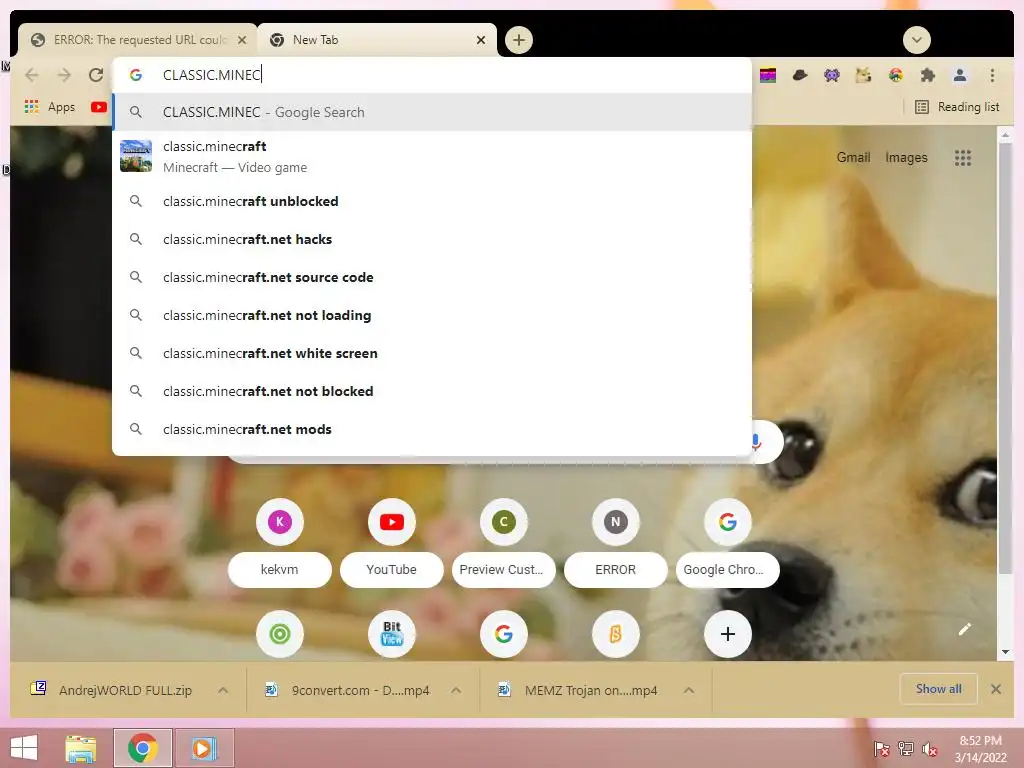Open the ERROR shortcut tile
1024x768 pixels.
pyautogui.click(x=615, y=541)
